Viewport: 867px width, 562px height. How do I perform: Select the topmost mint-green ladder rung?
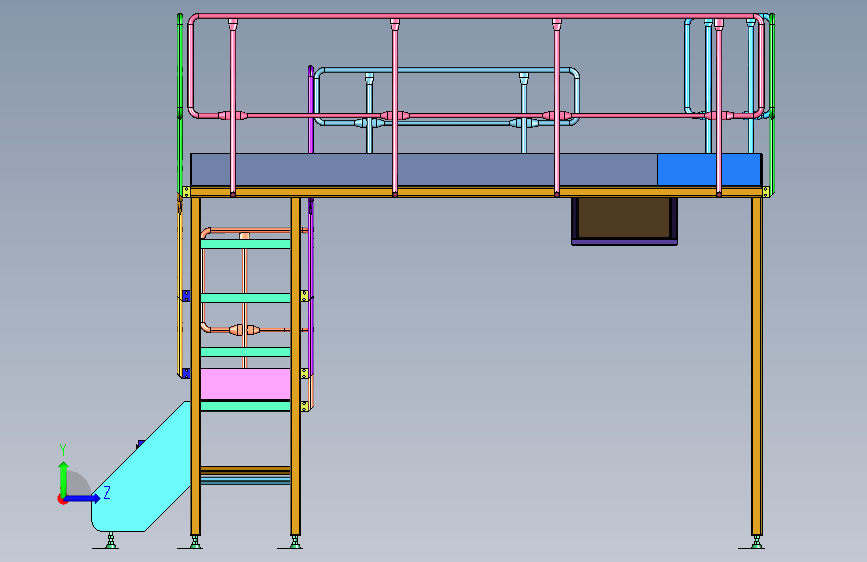point(245,244)
